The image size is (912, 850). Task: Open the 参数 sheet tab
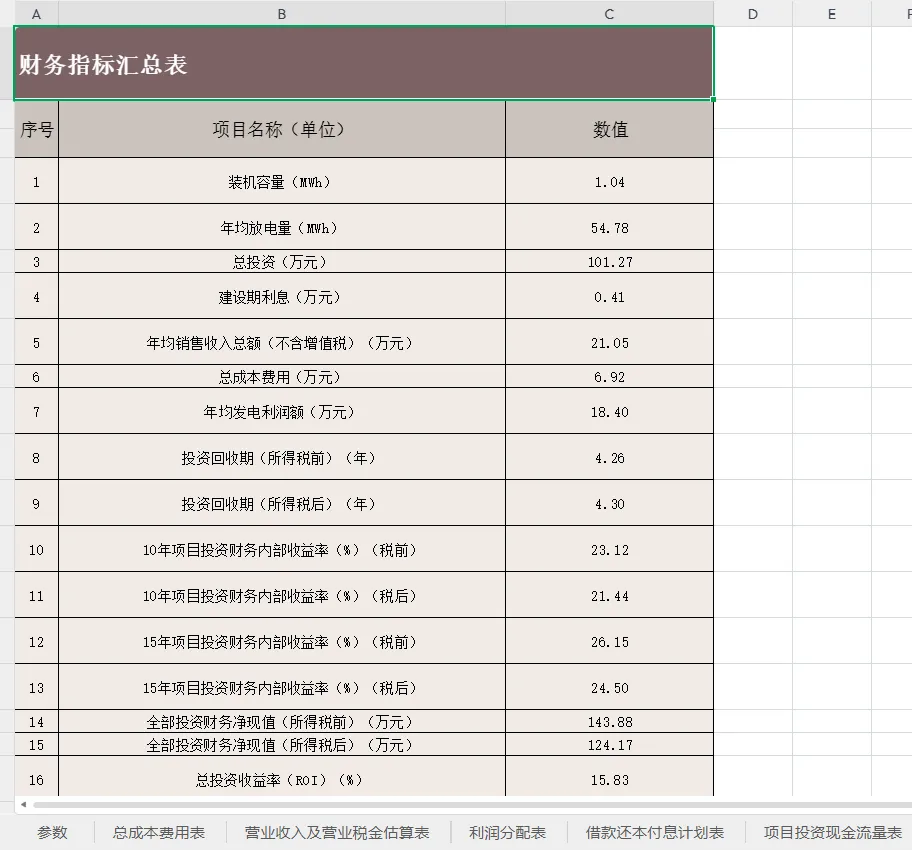(52, 833)
